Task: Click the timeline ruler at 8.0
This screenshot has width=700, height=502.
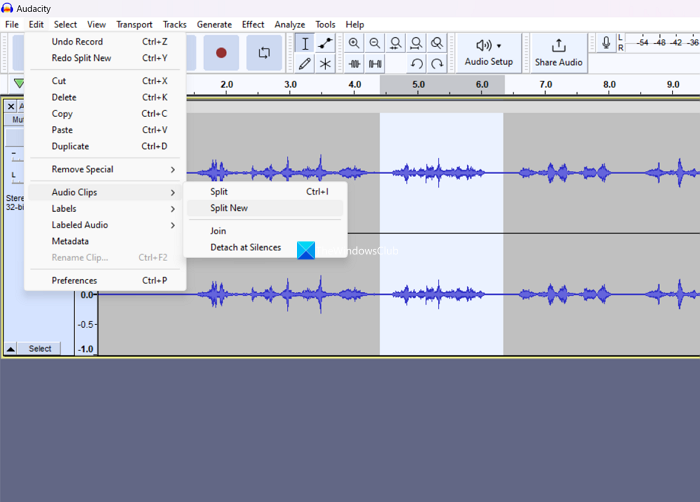Action: [609, 86]
